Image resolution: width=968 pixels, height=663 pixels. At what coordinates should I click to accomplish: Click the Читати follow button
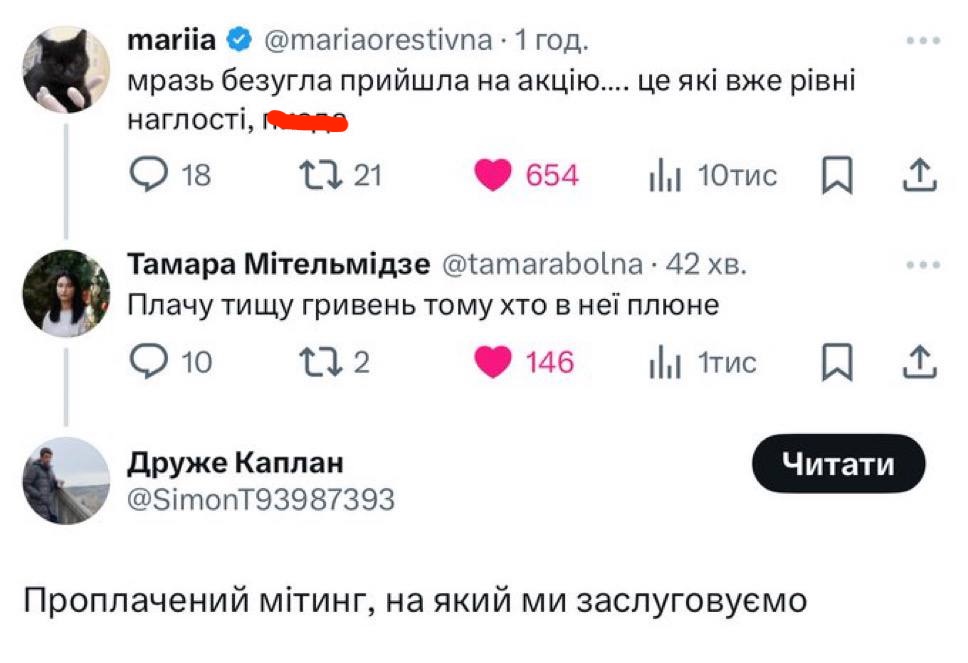(838, 464)
